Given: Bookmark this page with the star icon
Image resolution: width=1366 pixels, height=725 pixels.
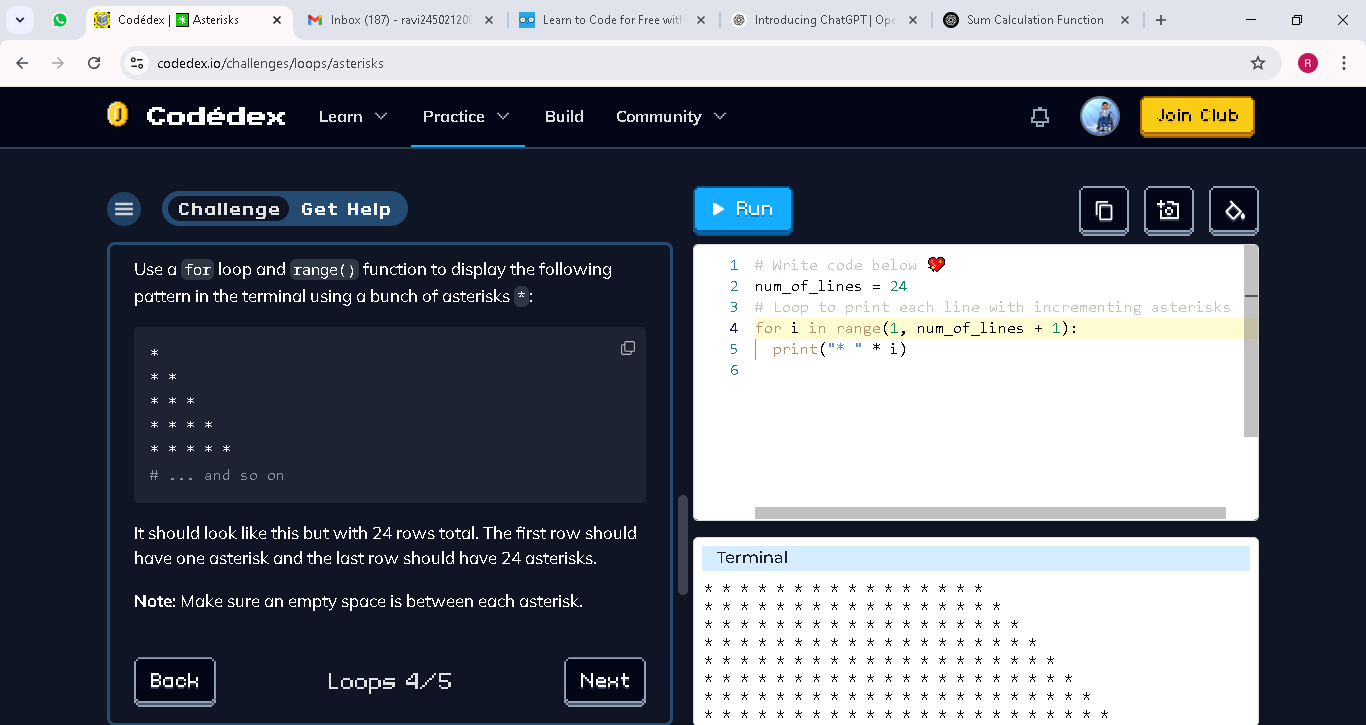Looking at the screenshot, I should click(1258, 63).
